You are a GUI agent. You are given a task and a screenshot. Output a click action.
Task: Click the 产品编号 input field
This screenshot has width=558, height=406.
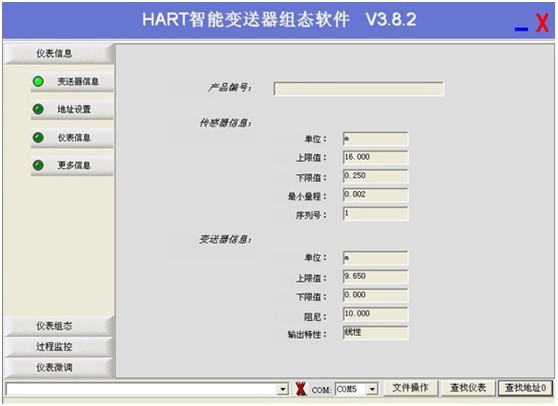pyautogui.click(x=358, y=89)
